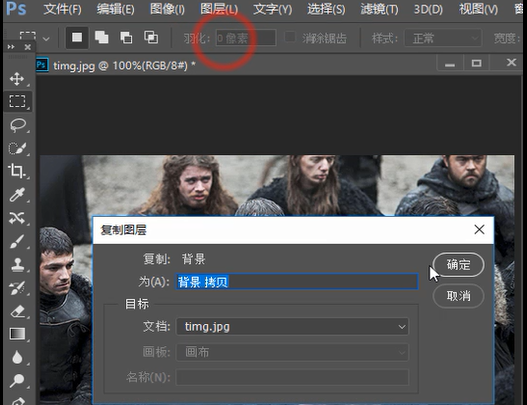Select the Crop tool
Viewport: 527px width, 405px height.
click(17, 171)
